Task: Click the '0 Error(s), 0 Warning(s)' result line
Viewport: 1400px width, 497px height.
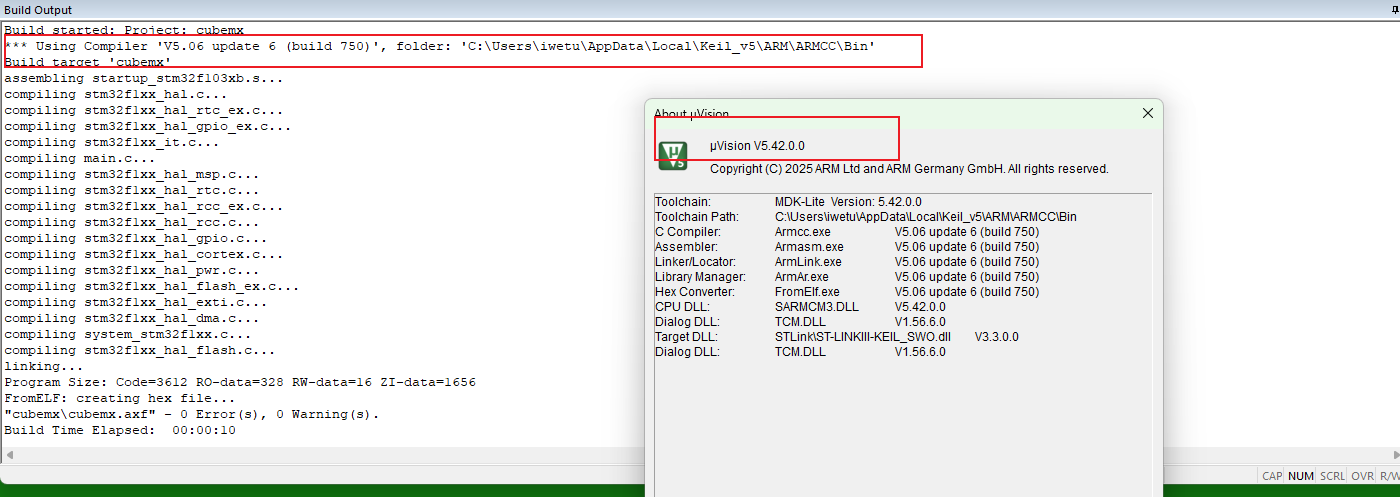Action: click(192, 414)
